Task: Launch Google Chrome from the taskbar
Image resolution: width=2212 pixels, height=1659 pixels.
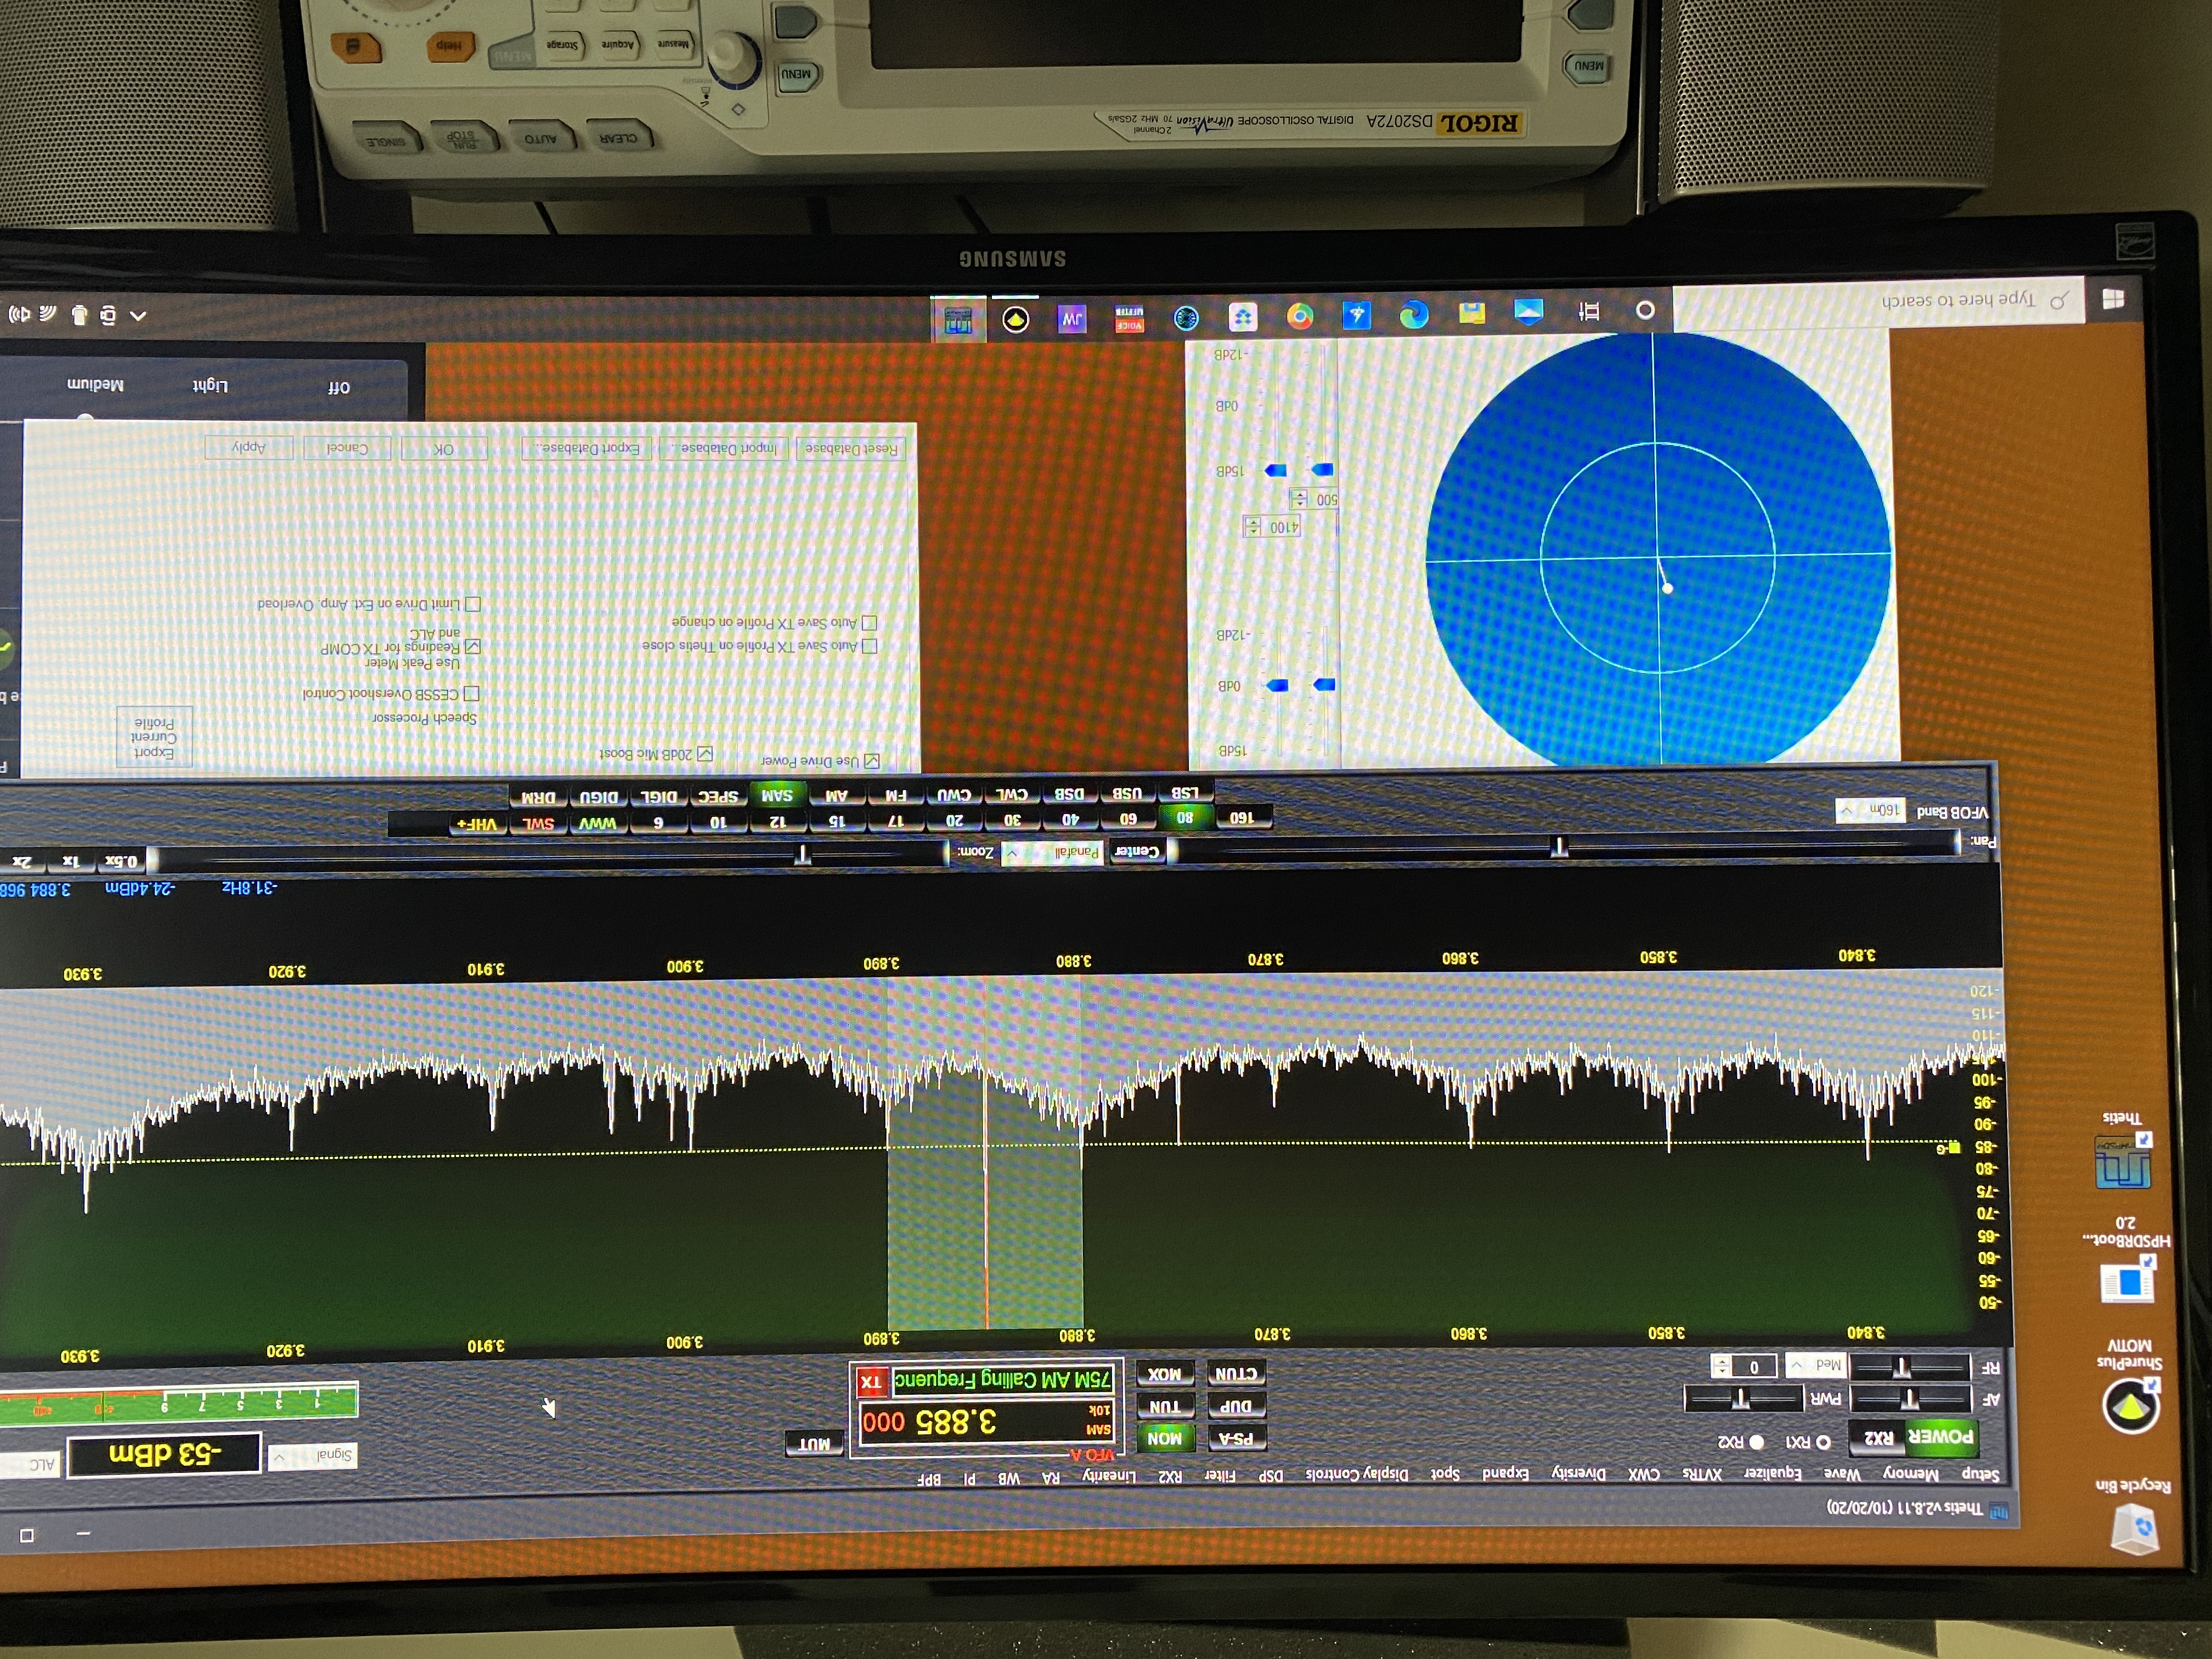Action: pos(1299,317)
